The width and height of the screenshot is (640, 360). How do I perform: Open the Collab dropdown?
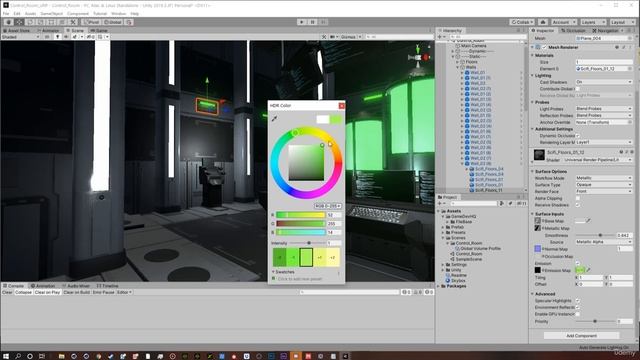(x=522, y=22)
